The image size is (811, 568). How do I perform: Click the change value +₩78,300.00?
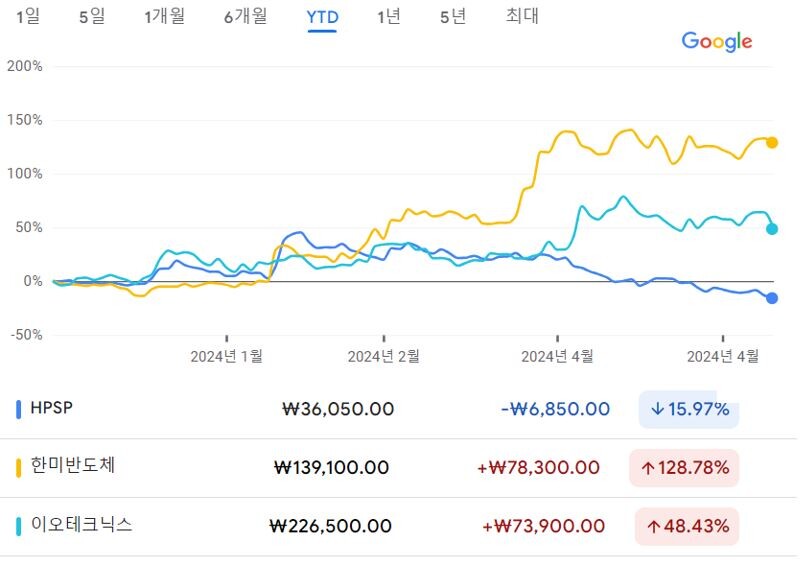(x=538, y=468)
